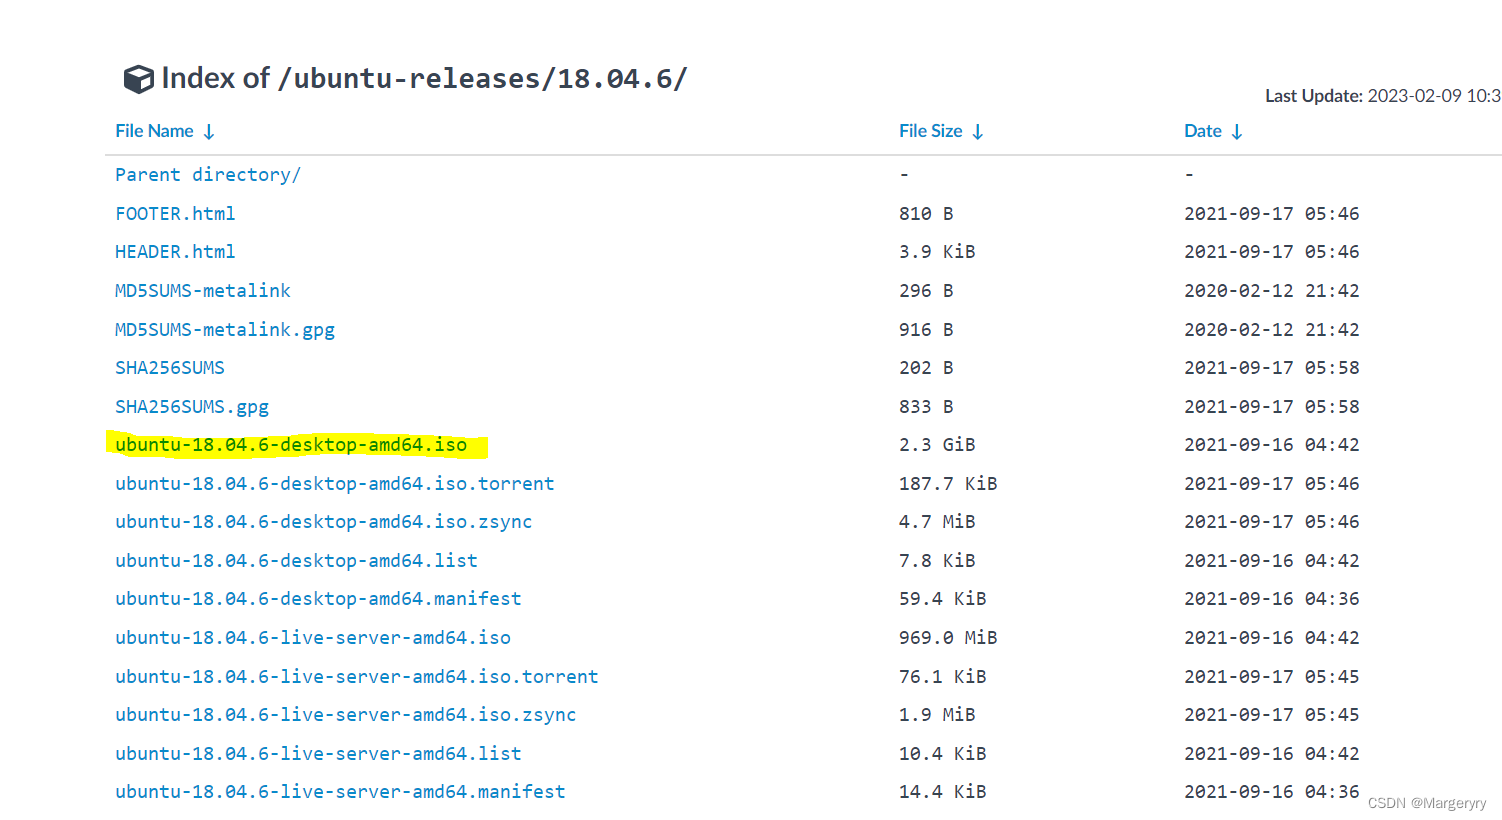
Task: Download MD5SUMS-metalink.gpg file
Action: tap(225, 329)
